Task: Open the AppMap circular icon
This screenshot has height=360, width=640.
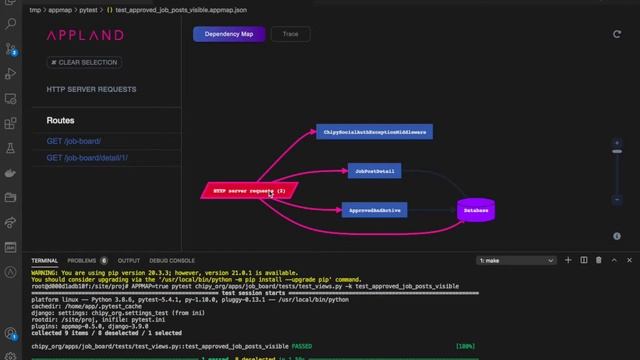Action: tap(11, 272)
